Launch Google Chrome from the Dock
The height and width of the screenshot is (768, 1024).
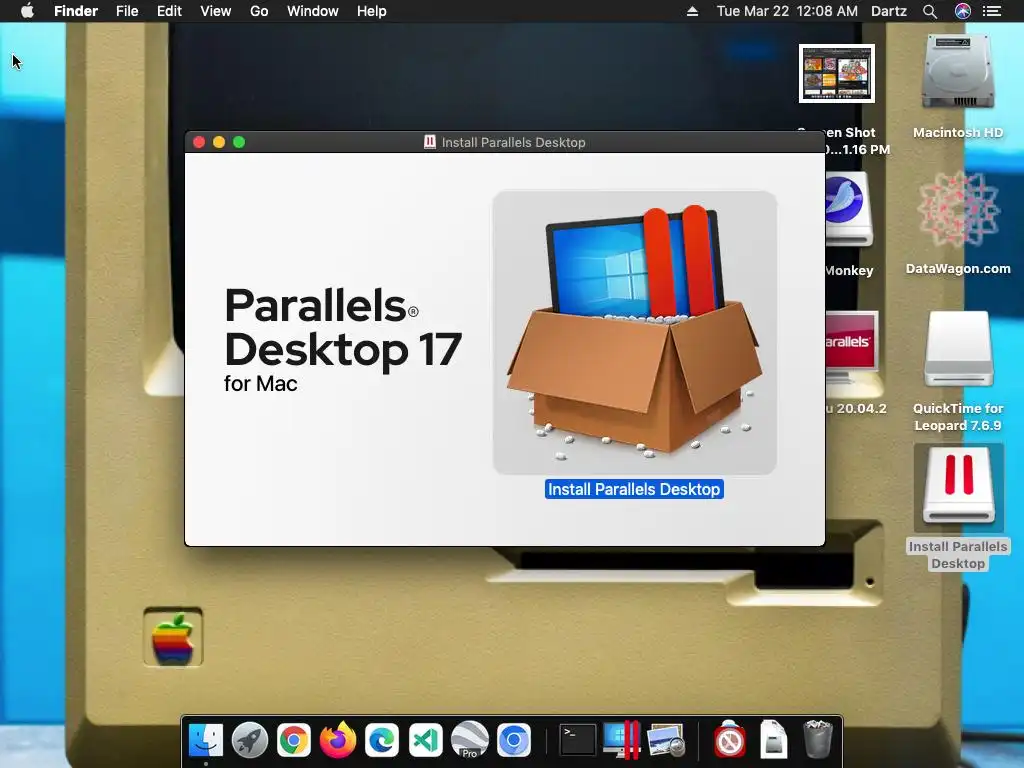[x=294, y=741]
